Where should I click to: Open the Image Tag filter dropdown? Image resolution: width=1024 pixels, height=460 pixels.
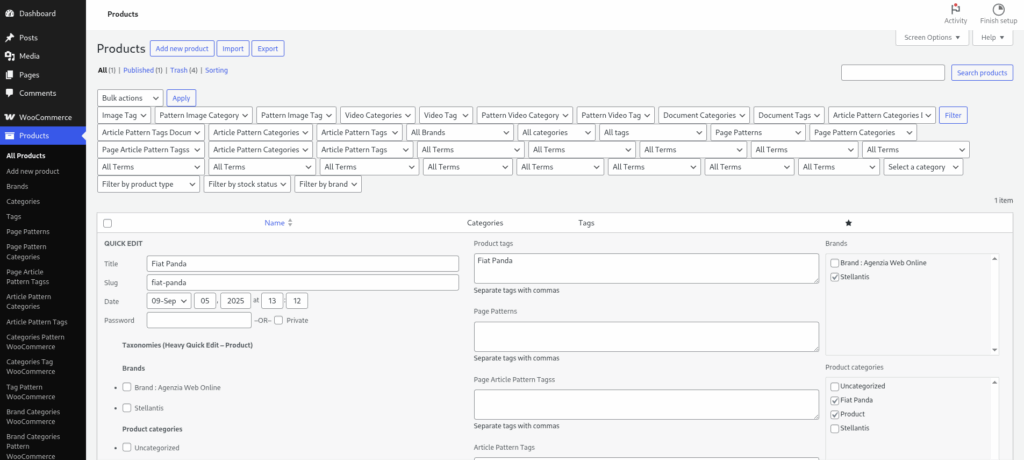[124, 115]
